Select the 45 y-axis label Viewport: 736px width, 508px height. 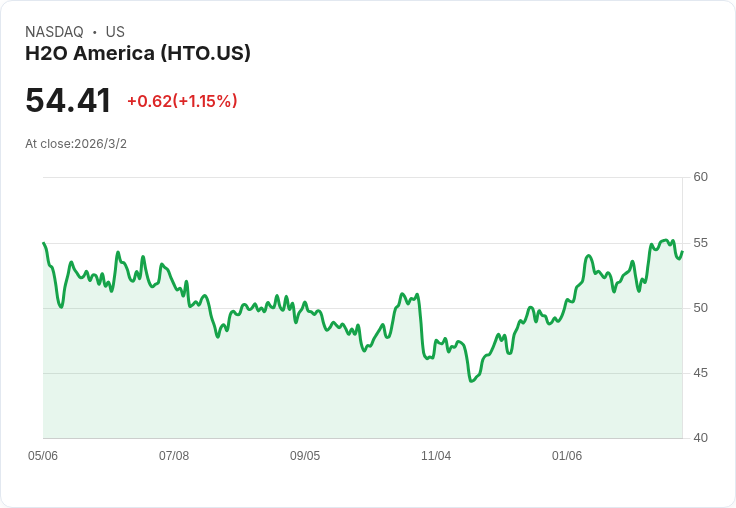click(x=701, y=373)
